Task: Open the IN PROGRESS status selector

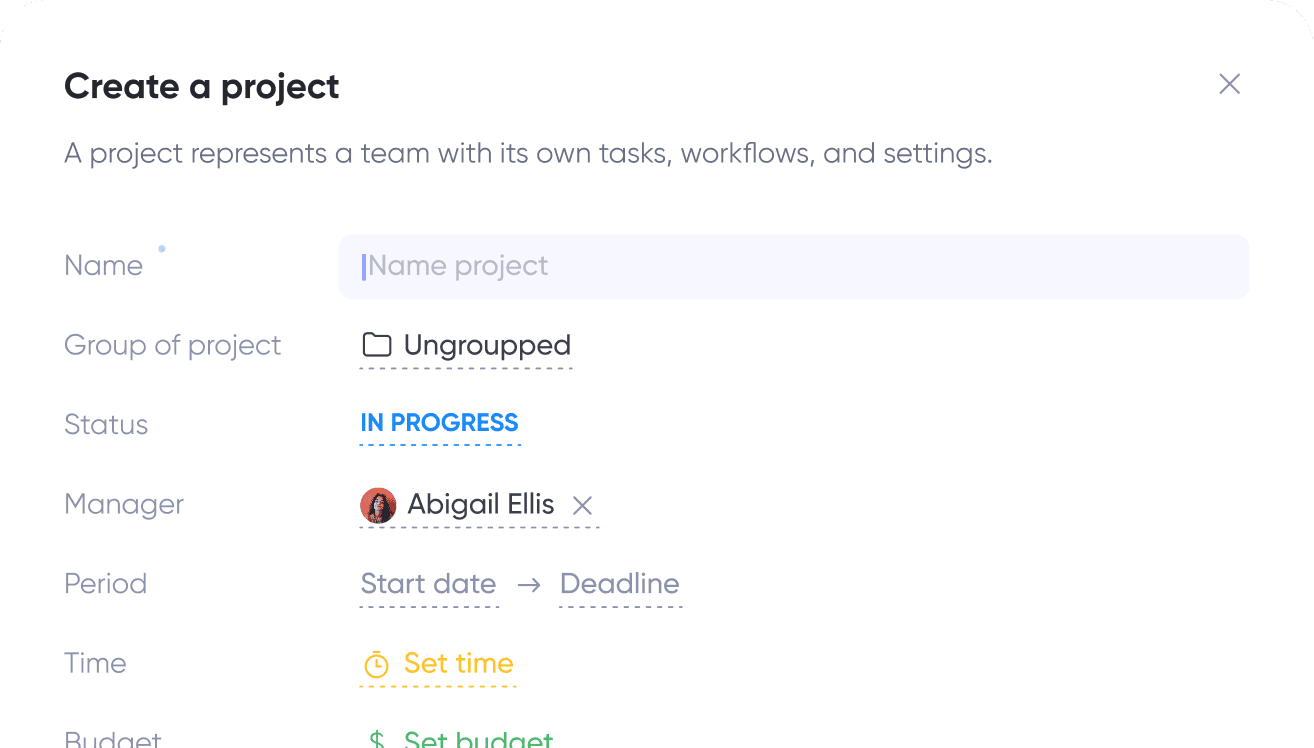Action: (x=439, y=423)
